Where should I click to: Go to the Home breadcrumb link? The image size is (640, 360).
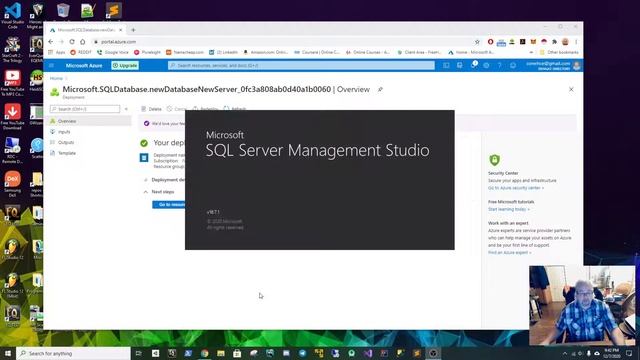point(56,78)
